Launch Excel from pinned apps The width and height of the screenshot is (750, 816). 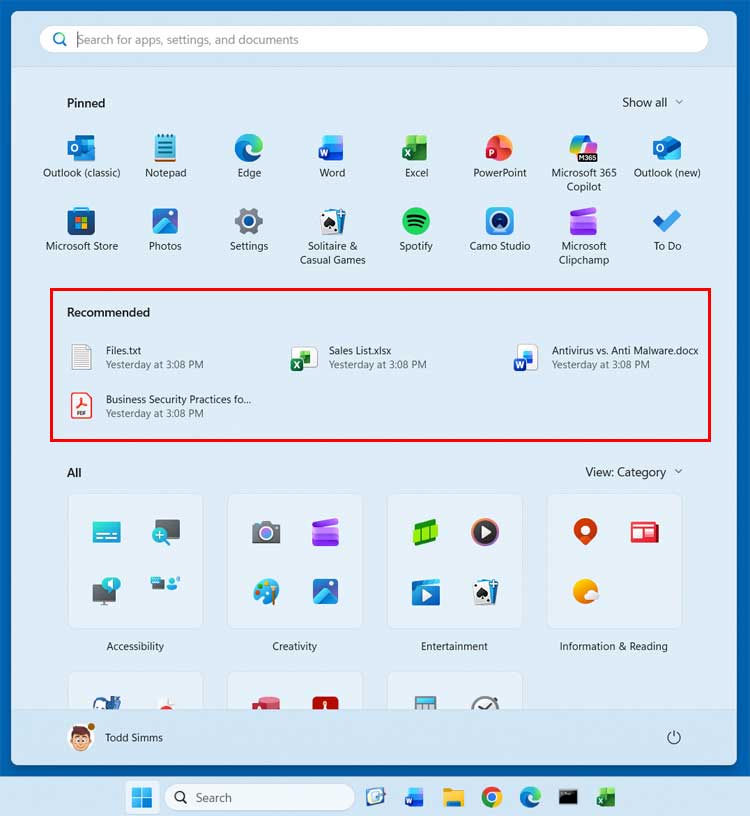tap(416, 156)
